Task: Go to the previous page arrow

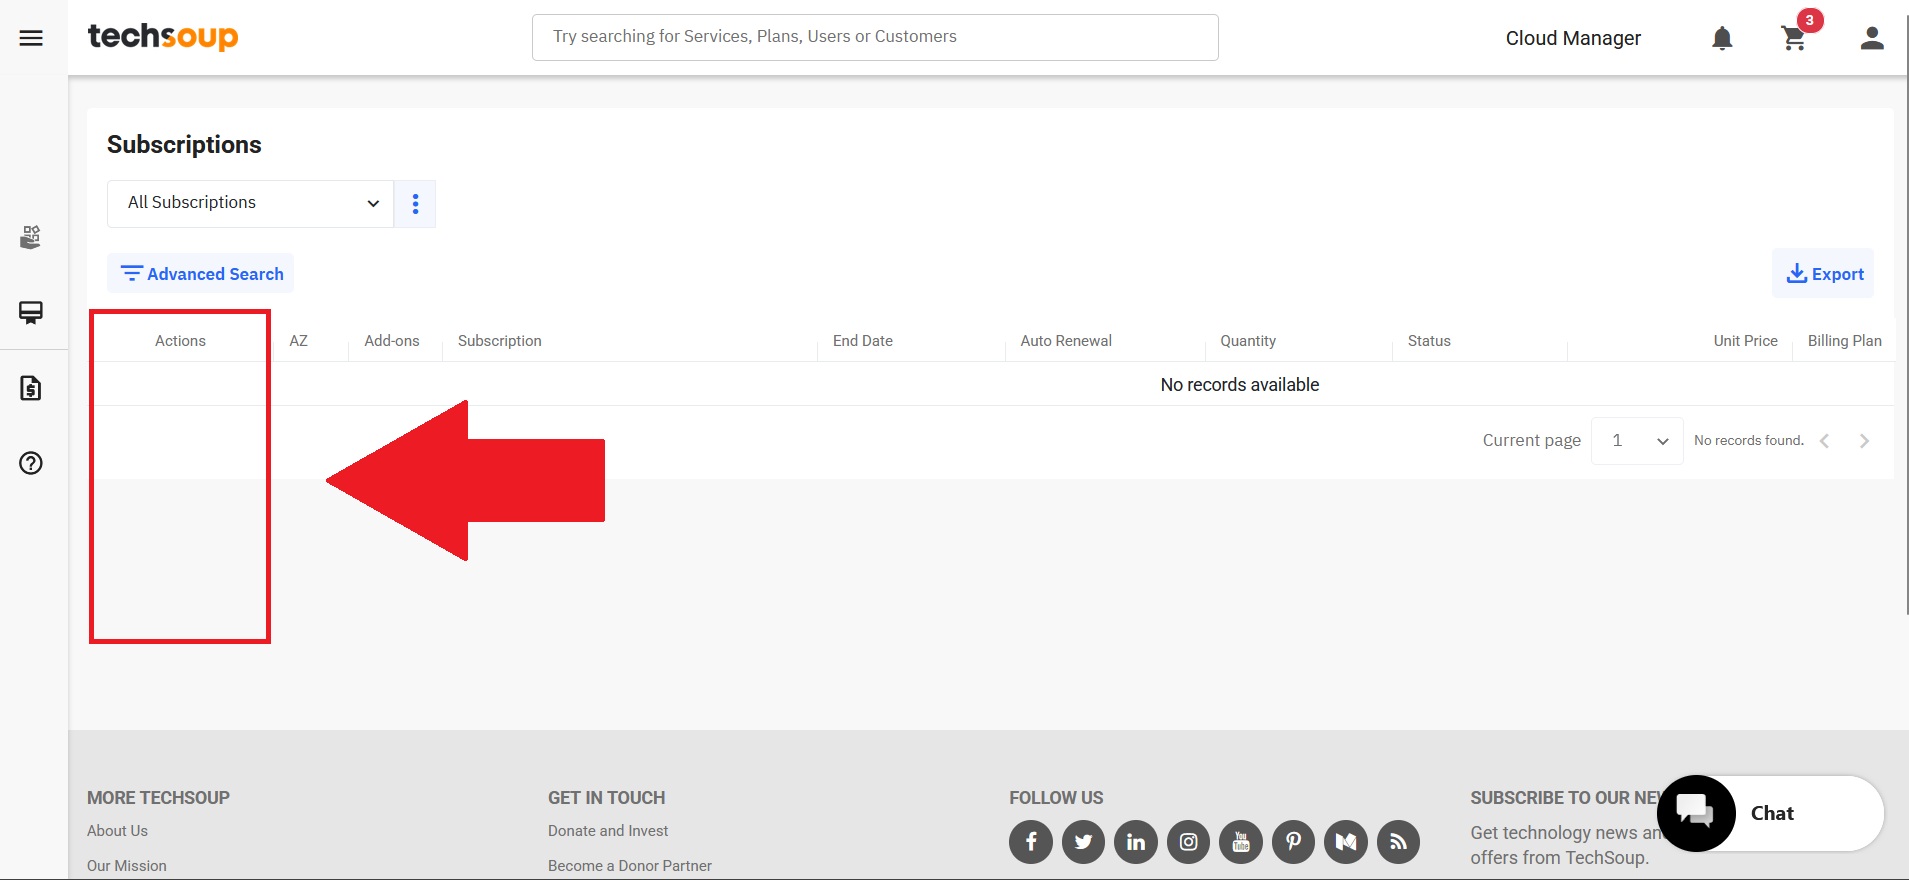Action: pyautogui.click(x=1825, y=441)
